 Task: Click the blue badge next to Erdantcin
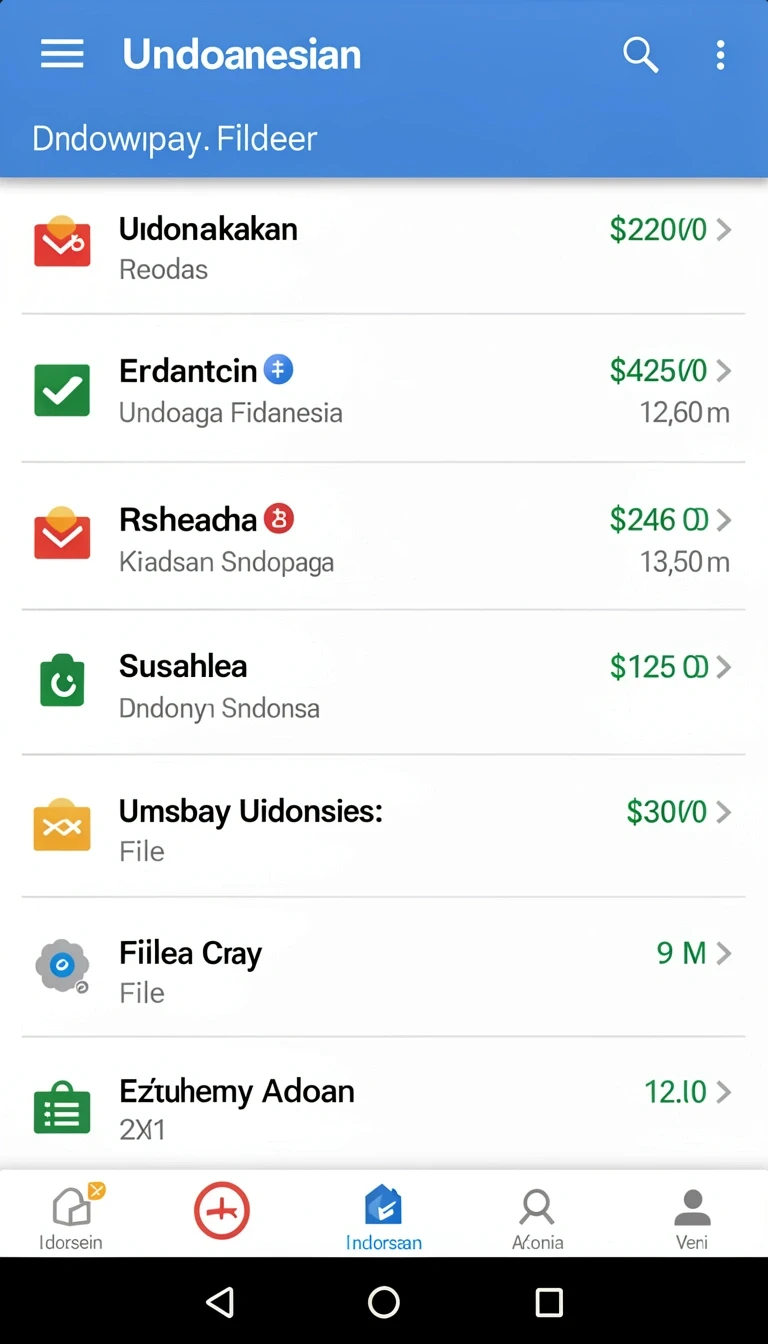pos(278,370)
